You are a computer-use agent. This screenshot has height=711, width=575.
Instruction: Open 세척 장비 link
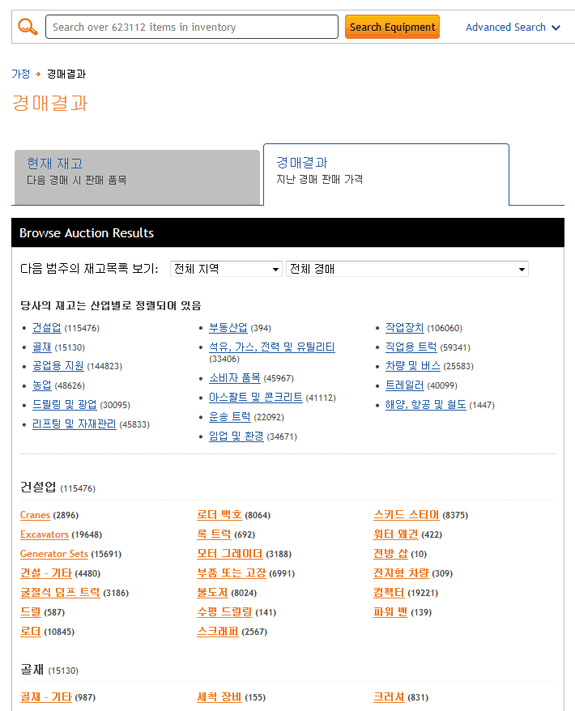219,697
